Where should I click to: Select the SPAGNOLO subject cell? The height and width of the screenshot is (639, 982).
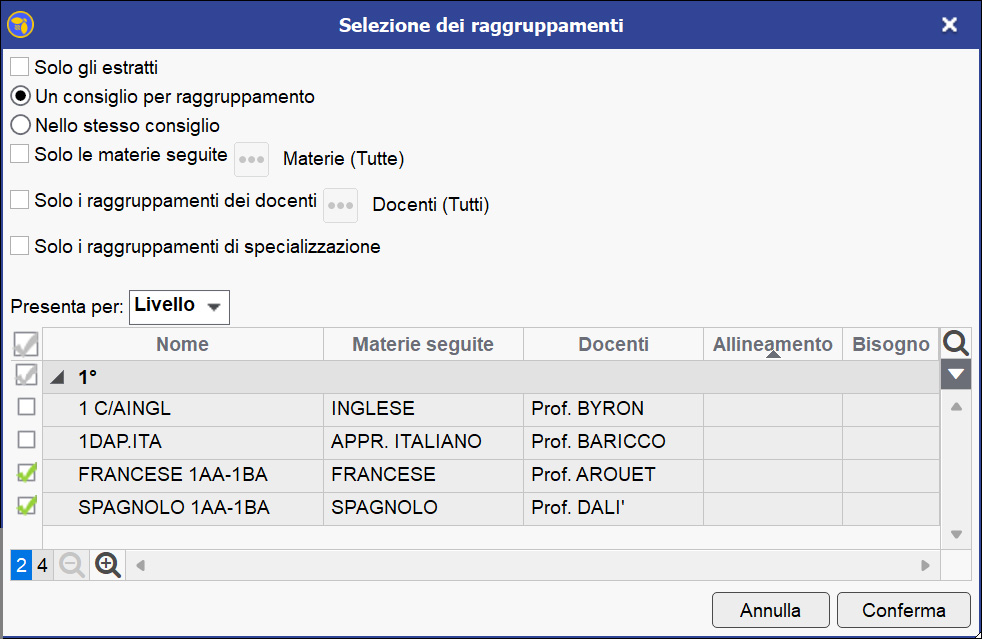coord(423,507)
